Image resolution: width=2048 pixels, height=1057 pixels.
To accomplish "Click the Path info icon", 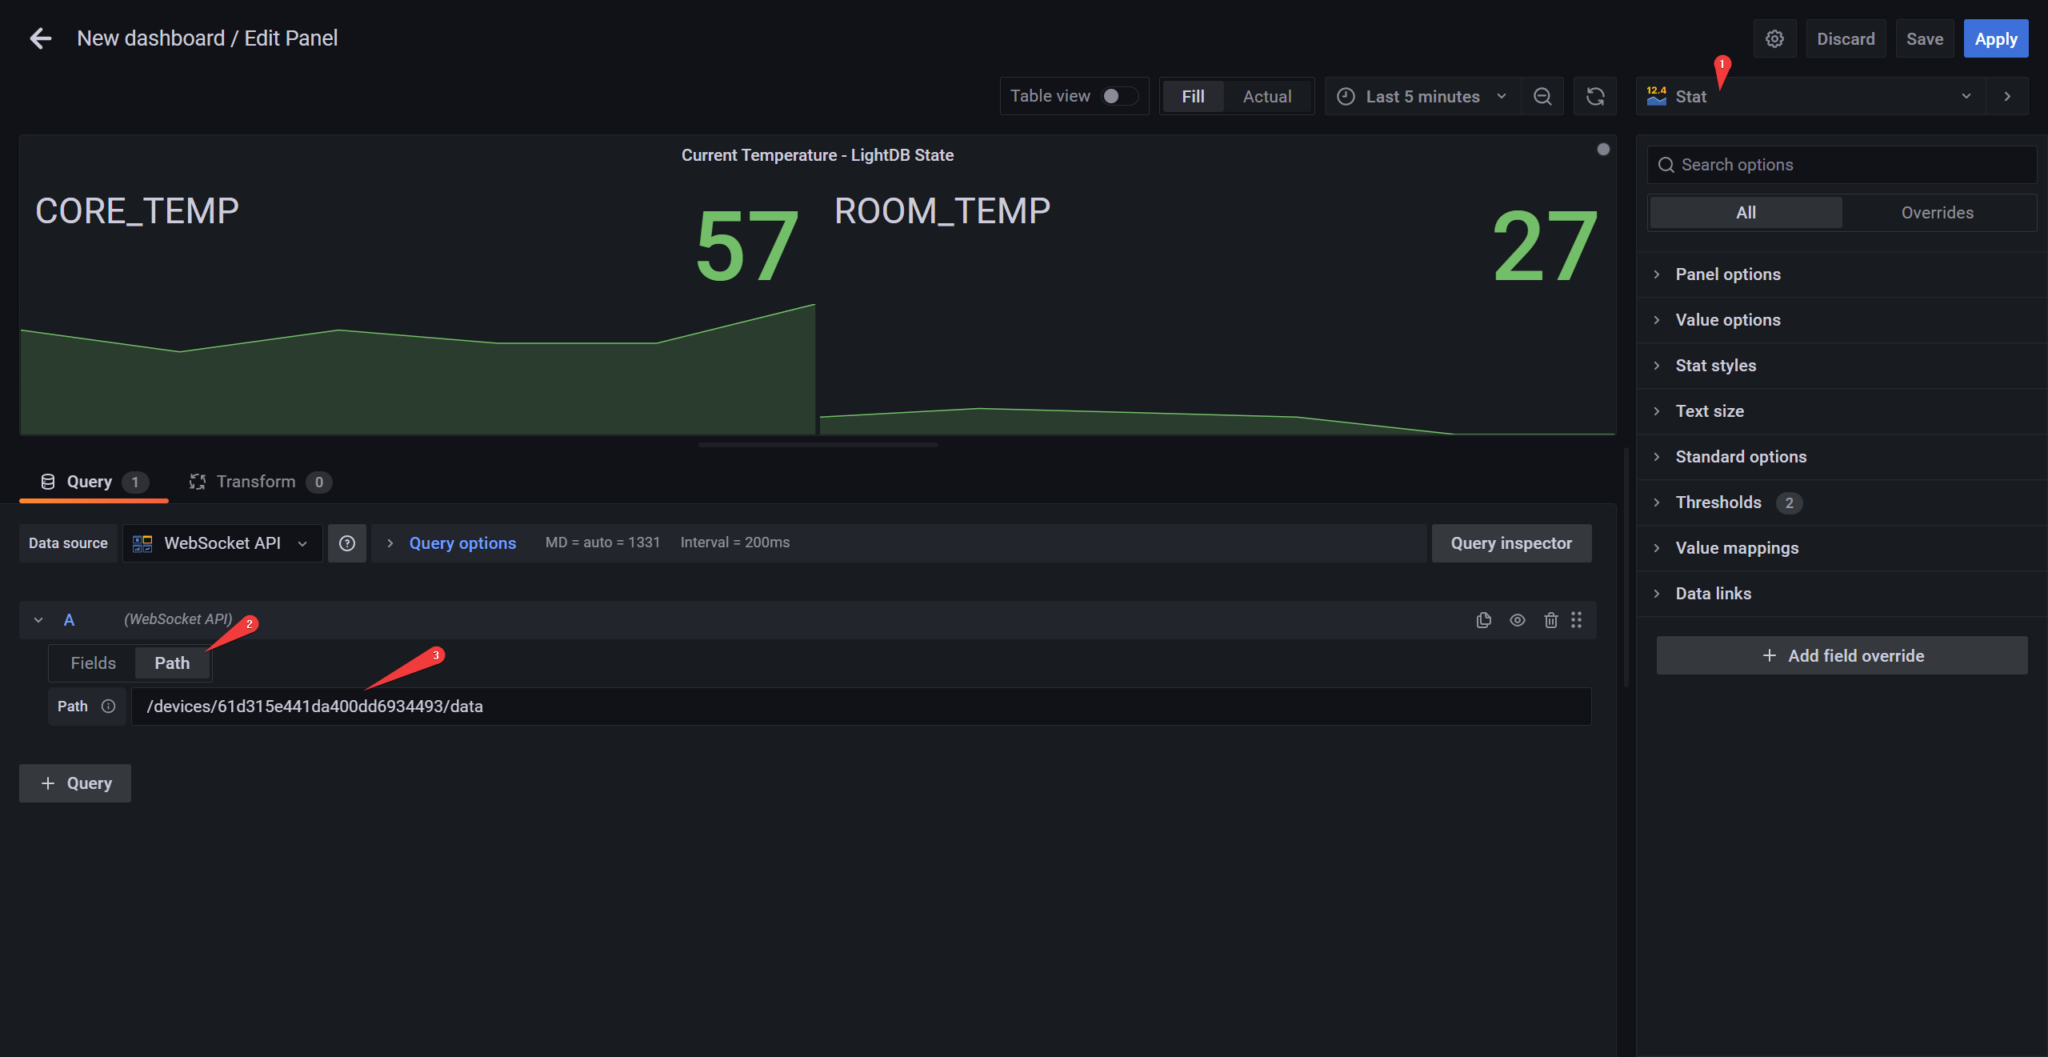I will (x=107, y=706).
